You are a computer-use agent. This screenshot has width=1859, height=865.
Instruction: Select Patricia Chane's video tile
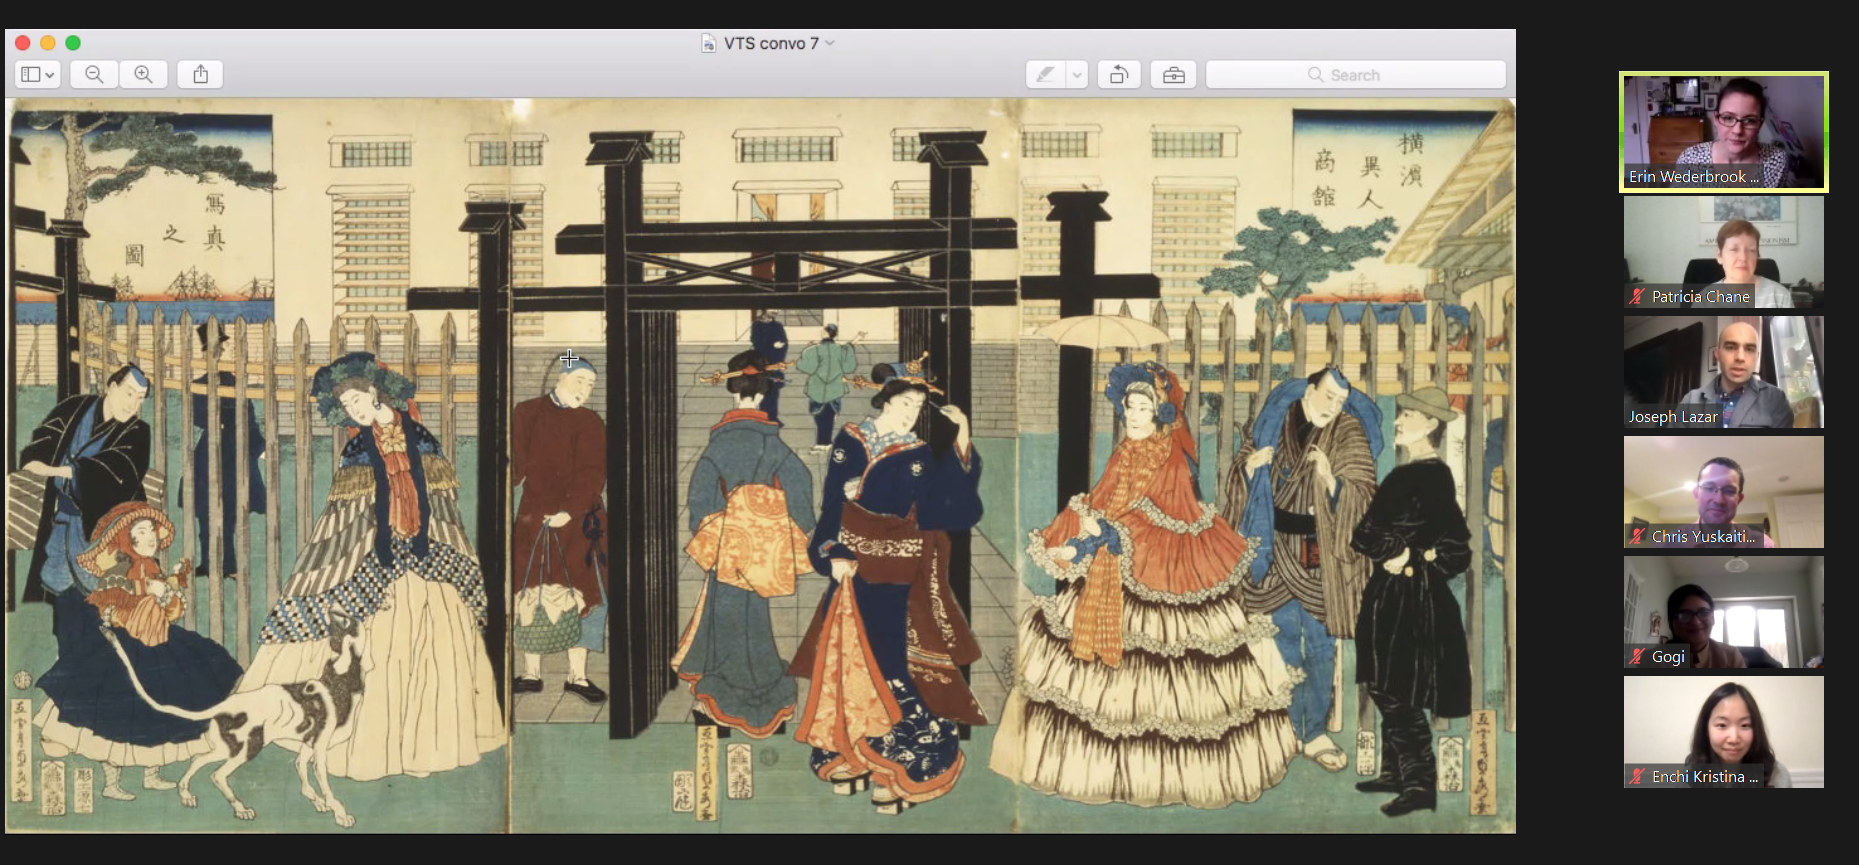click(x=1723, y=252)
